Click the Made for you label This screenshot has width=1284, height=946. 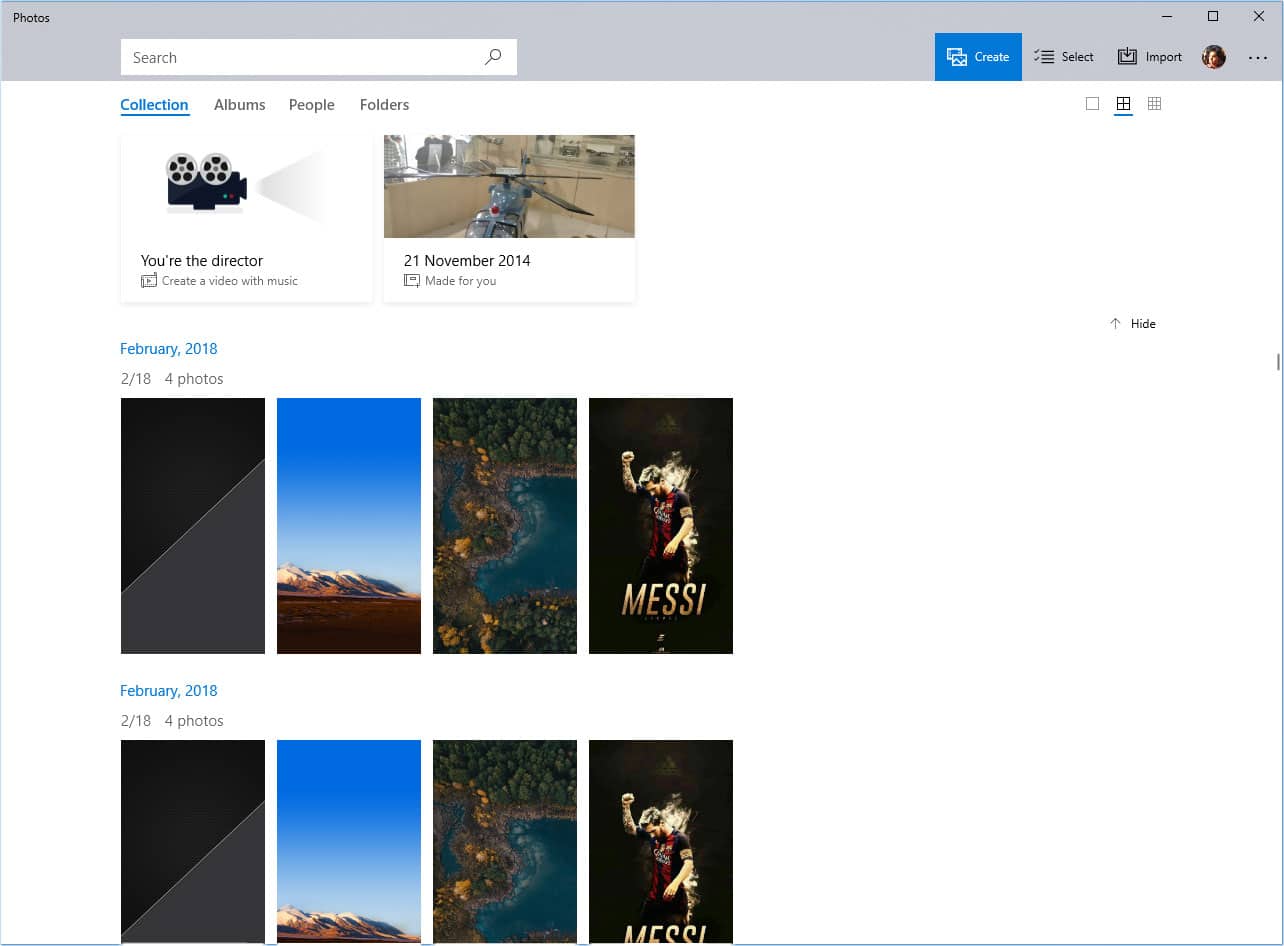pyautogui.click(x=460, y=281)
